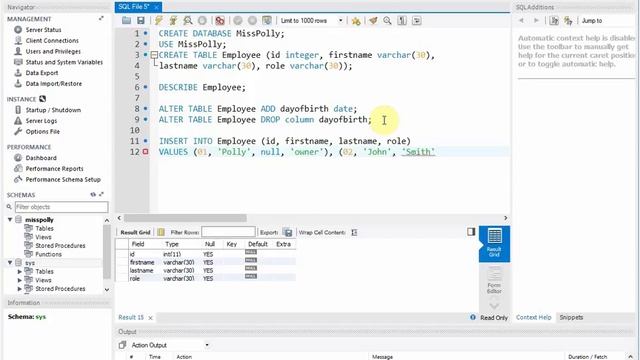The image size is (640, 360).
Task: Open the Context Help tab
Action: 533,318
